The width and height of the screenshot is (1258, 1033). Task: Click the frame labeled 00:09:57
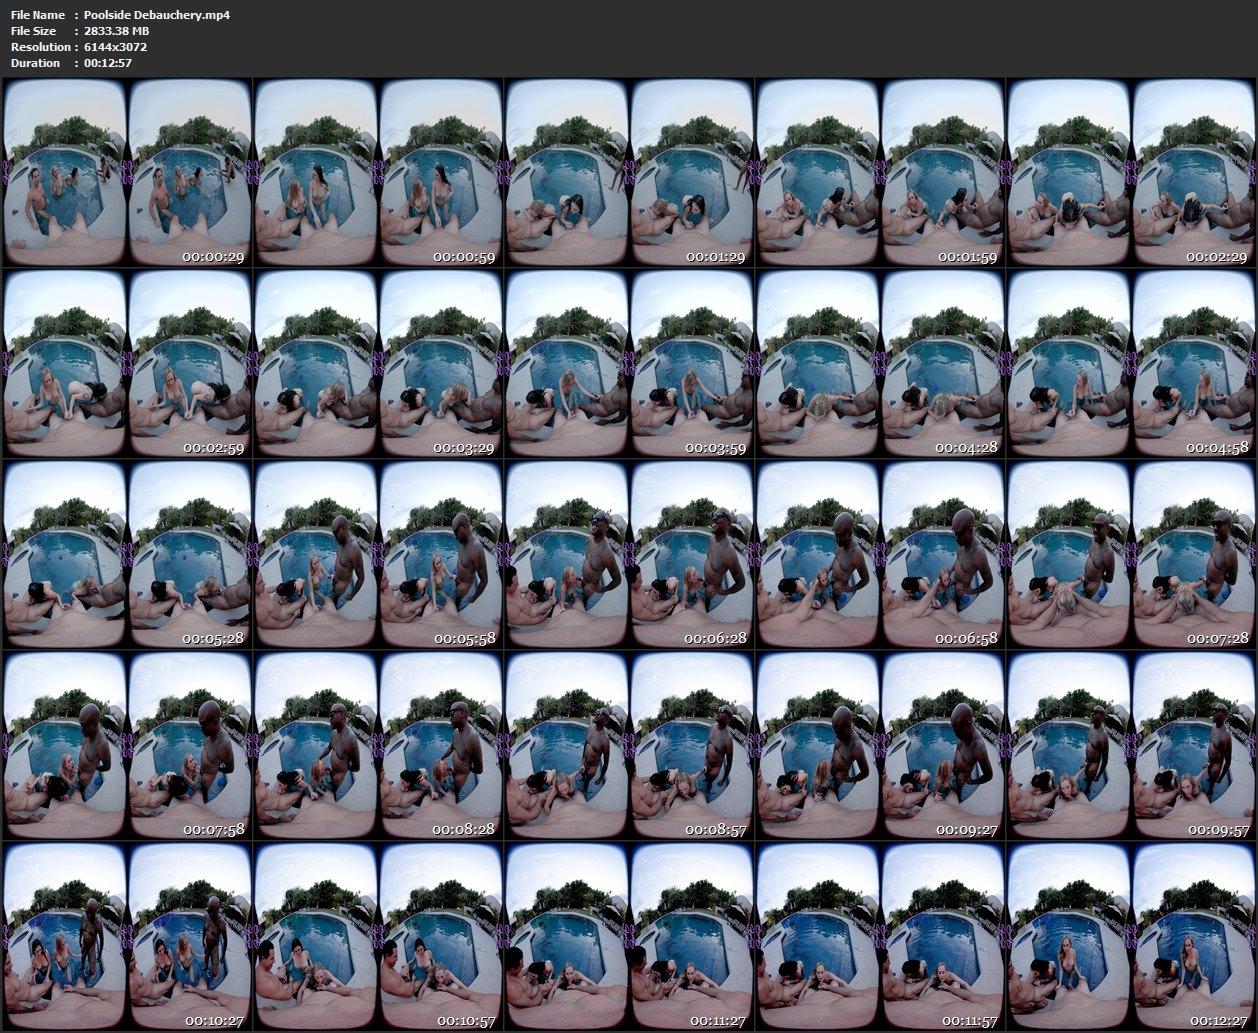point(1131,745)
